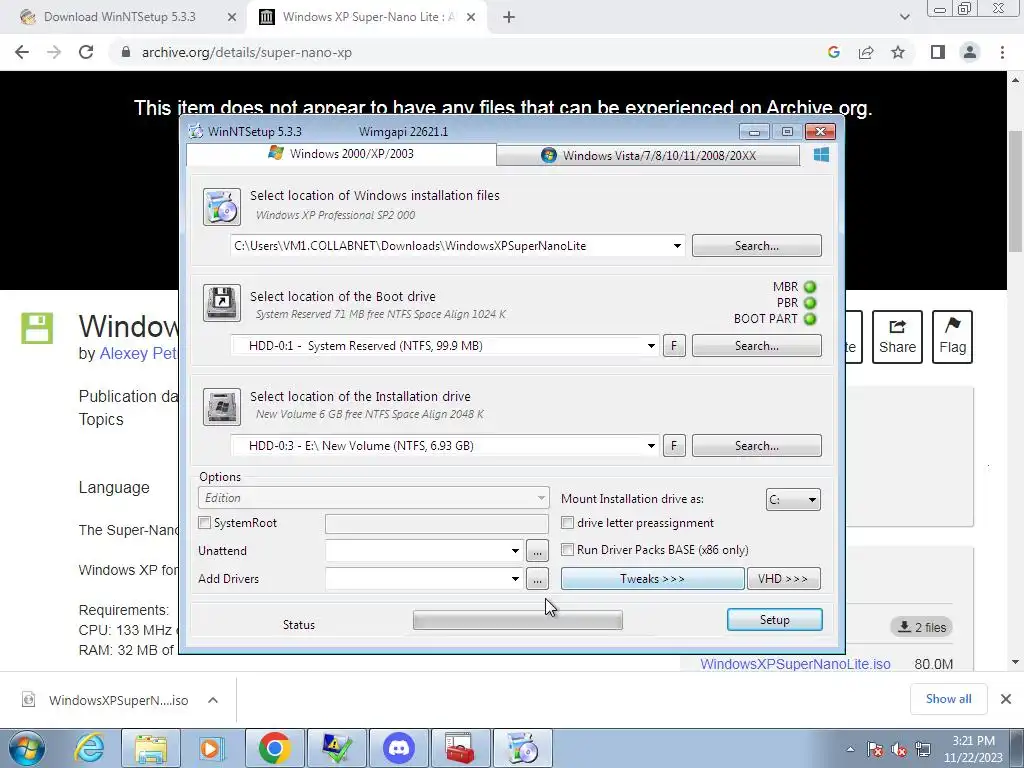Click the MBR green status light
The image size is (1024, 768).
[x=810, y=287]
